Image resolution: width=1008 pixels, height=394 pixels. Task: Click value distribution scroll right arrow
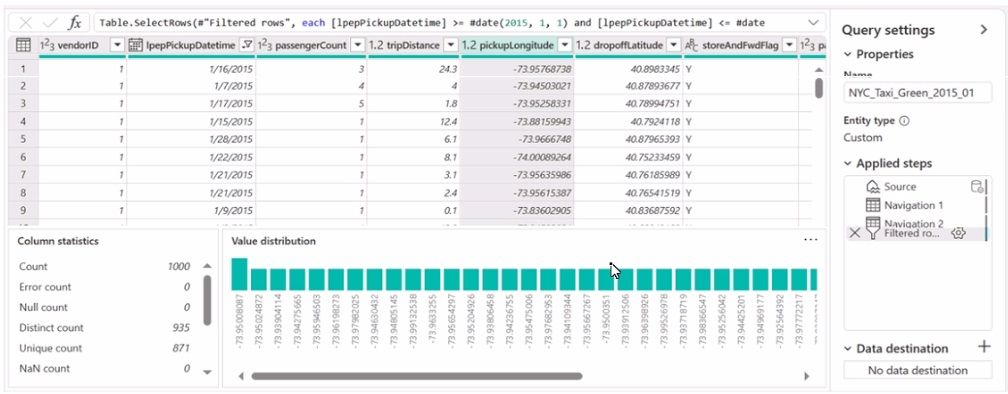[x=807, y=376]
